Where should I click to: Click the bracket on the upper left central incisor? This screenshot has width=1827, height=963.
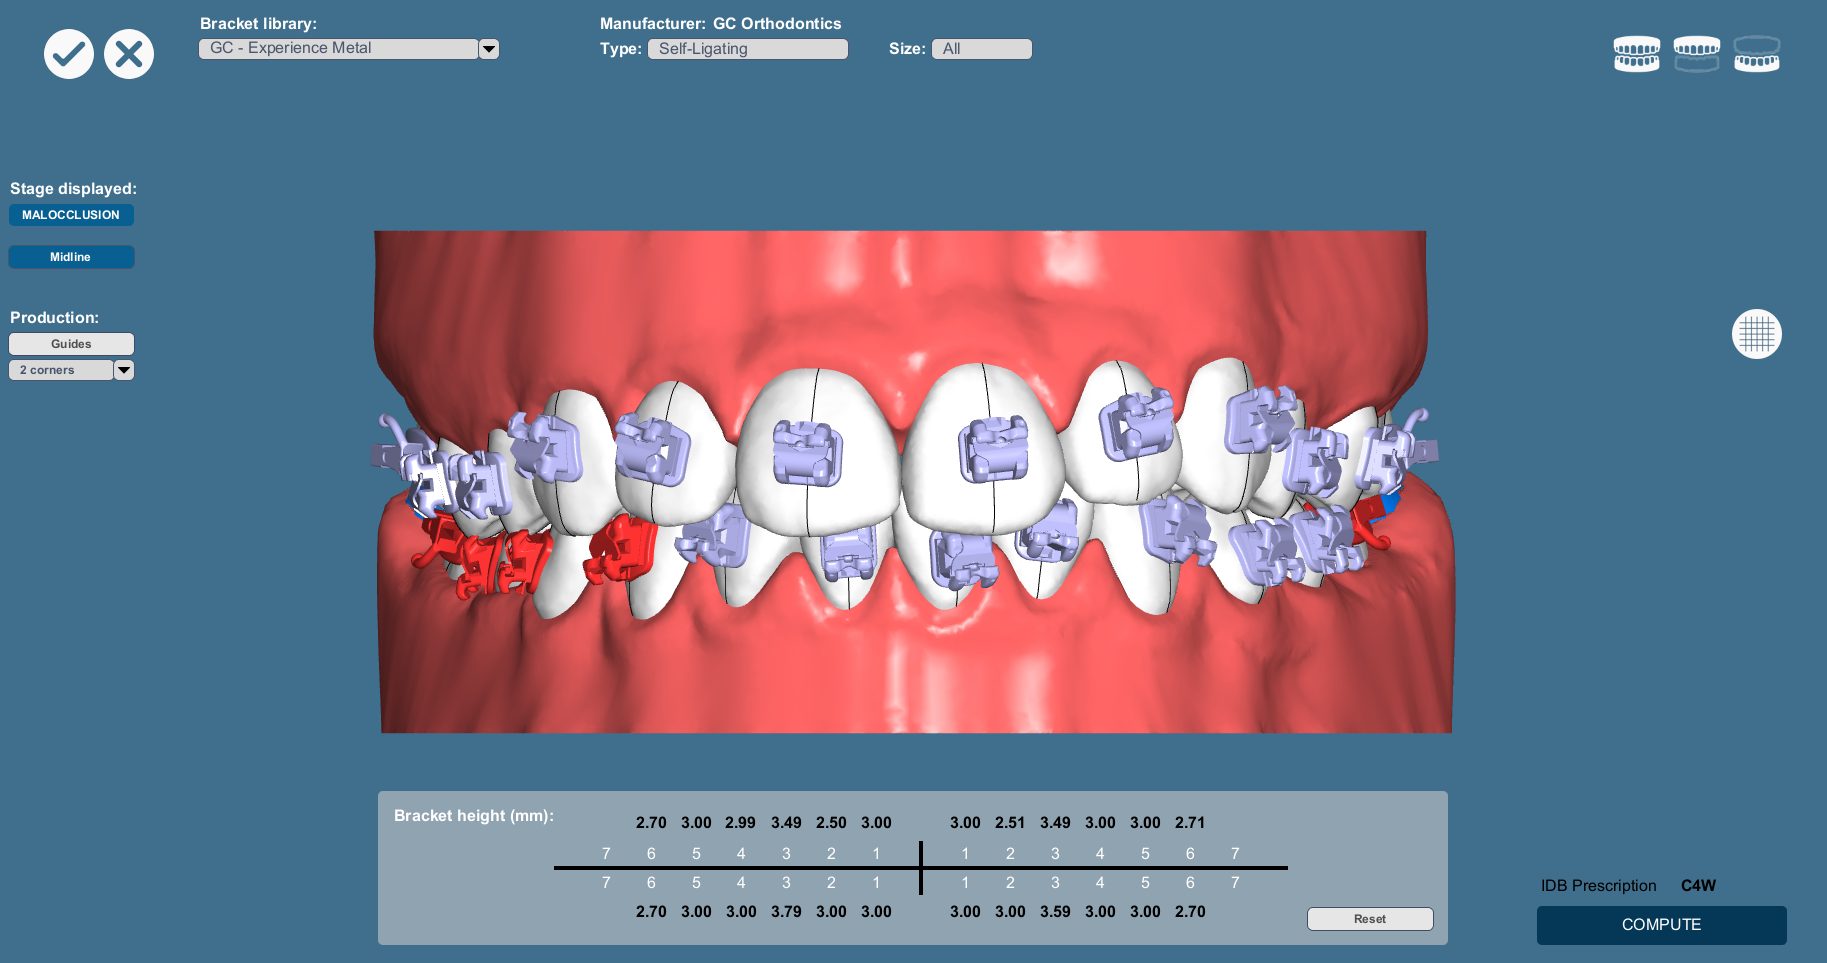(x=995, y=450)
